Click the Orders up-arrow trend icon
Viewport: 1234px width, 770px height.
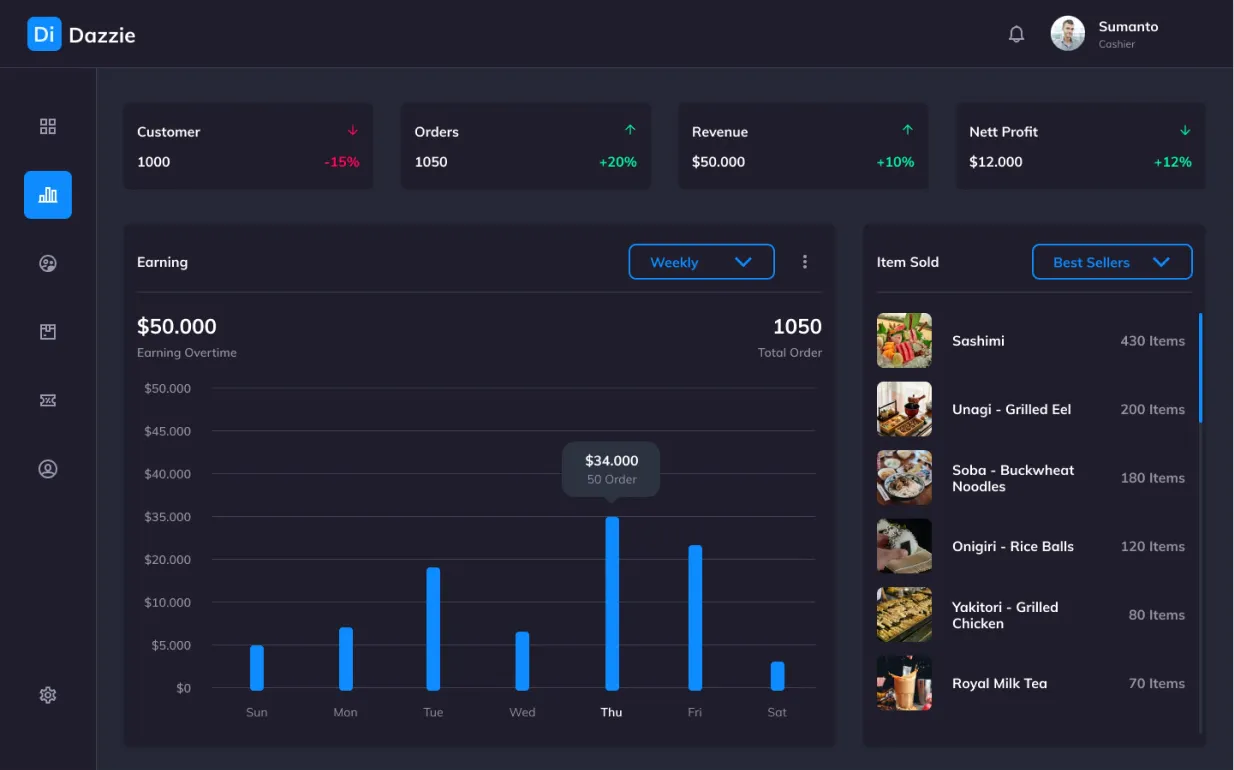pos(630,130)
